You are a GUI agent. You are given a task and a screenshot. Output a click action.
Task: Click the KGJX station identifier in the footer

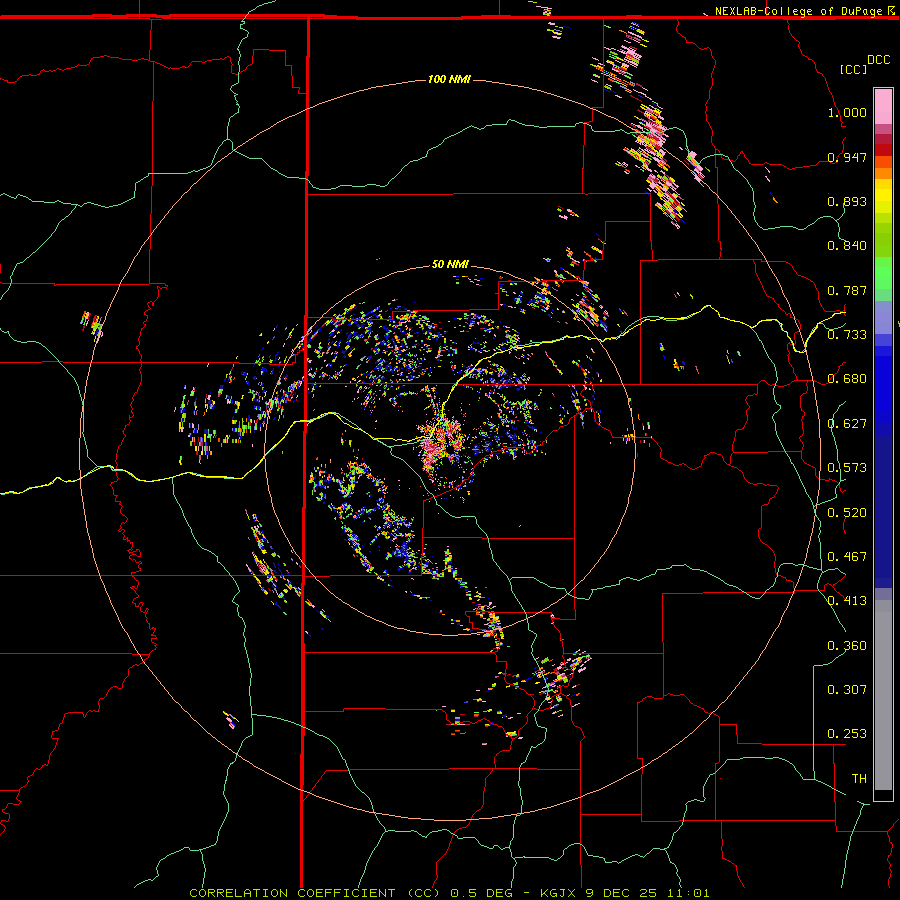(x=558, y=893)
